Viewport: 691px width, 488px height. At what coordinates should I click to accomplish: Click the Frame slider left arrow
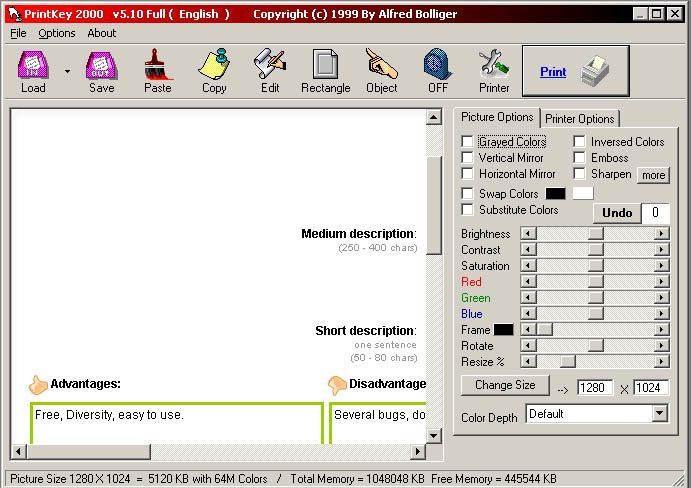[528, 329]
